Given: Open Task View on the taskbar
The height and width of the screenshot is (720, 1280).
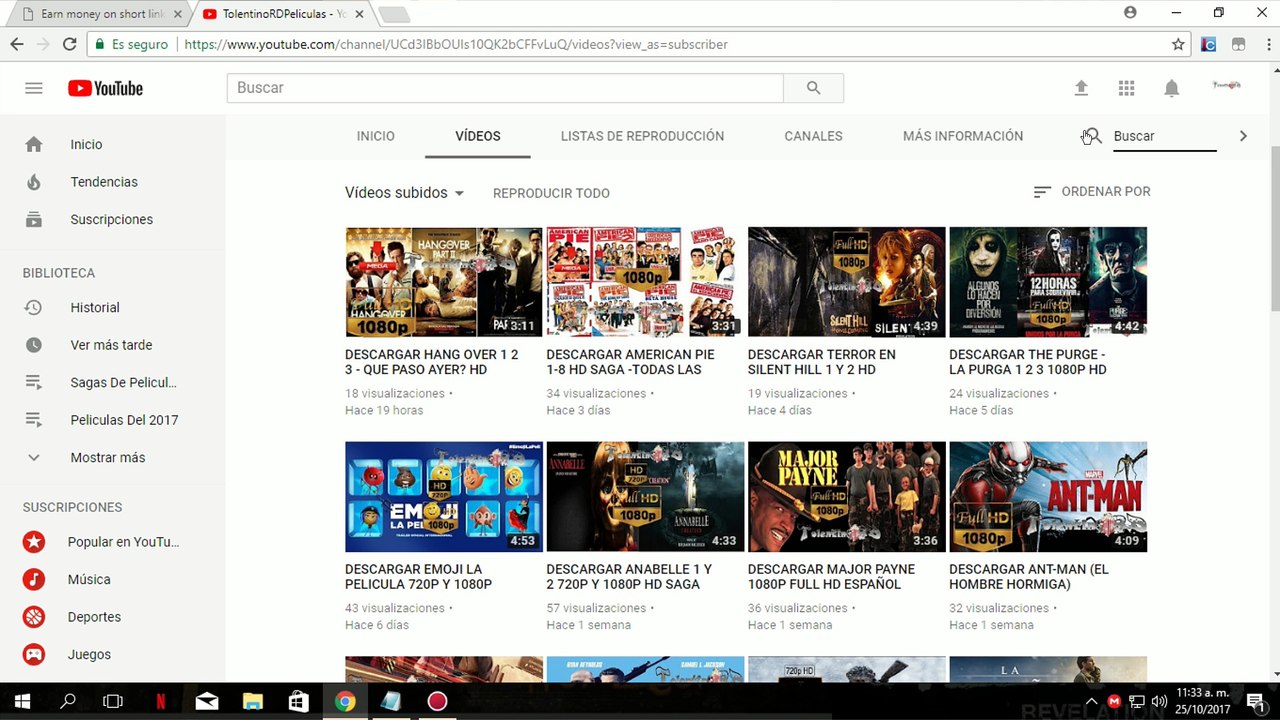Looking at the screenshot, I should point(113,701).
